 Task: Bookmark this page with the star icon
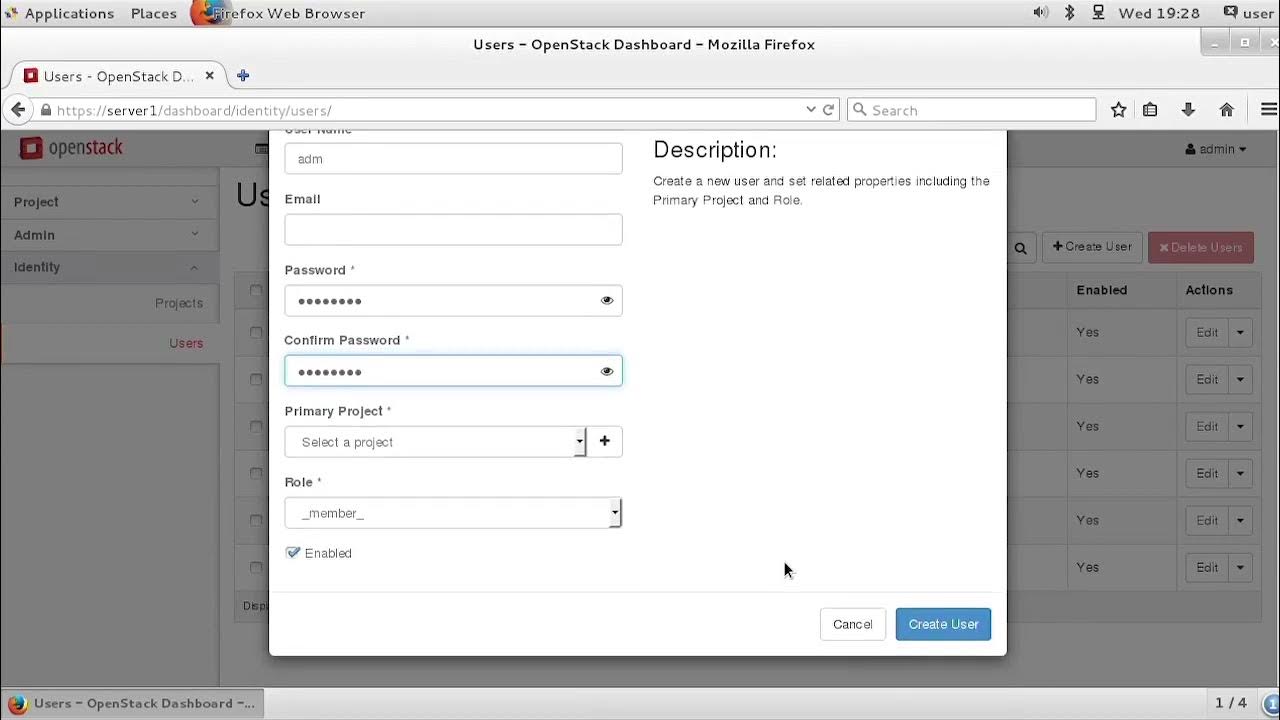click(x=1119, y=110)
